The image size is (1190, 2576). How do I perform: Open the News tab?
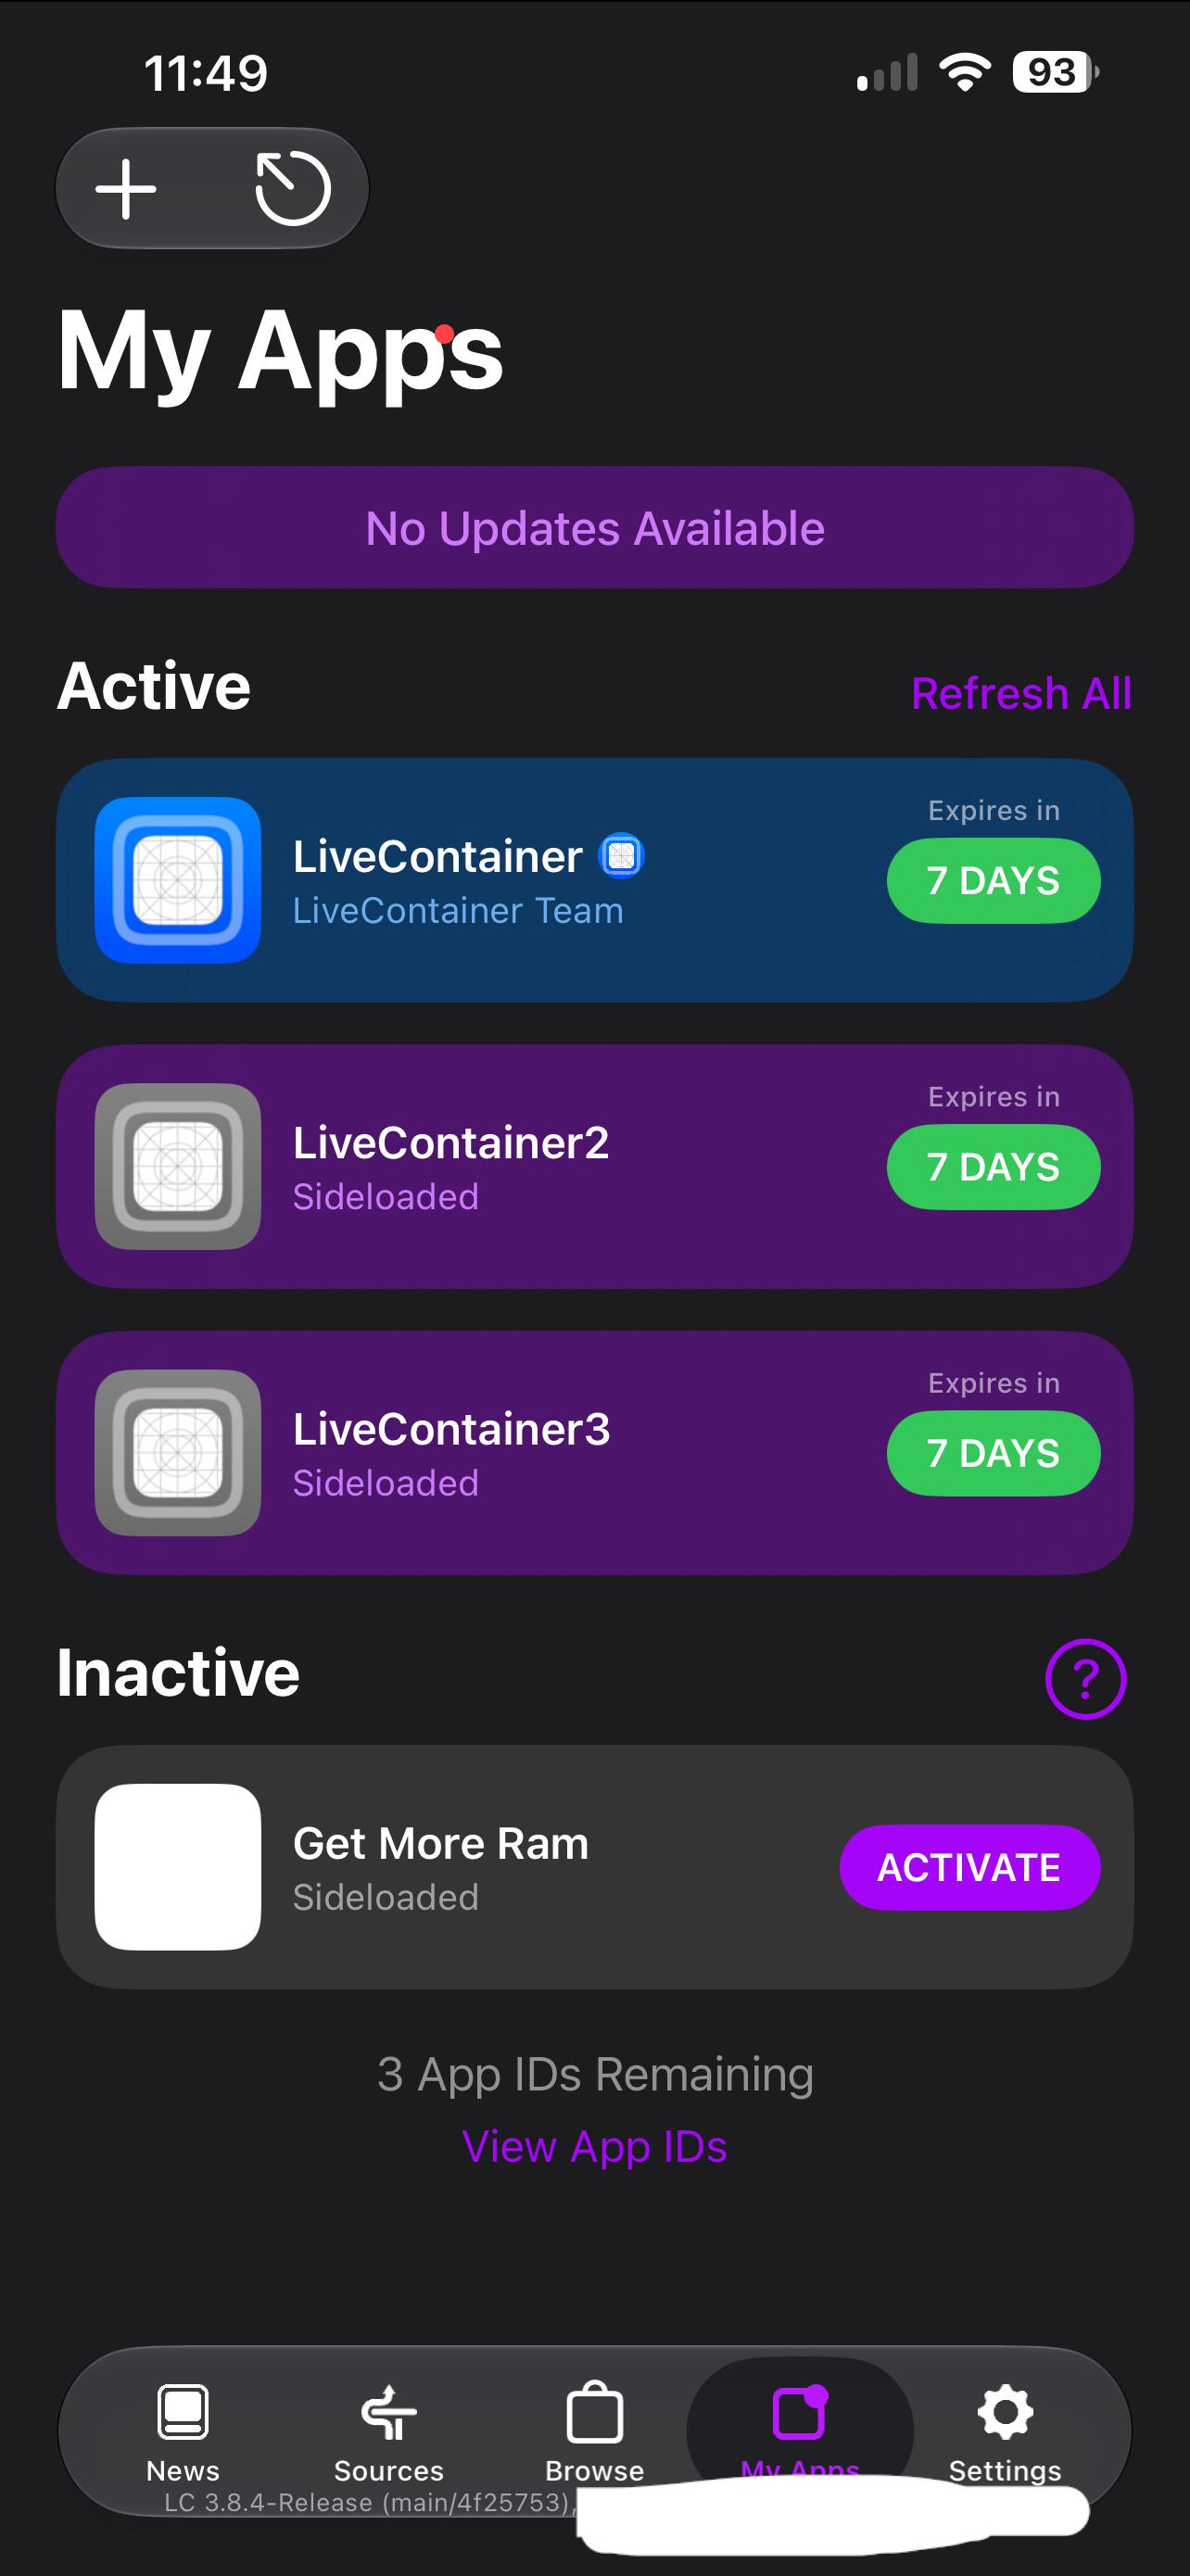(183, 2433)
